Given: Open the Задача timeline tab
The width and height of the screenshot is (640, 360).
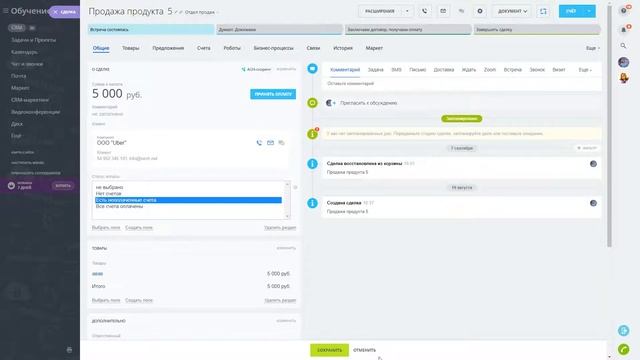Looking at the screenshot, I should pos(376,70).
